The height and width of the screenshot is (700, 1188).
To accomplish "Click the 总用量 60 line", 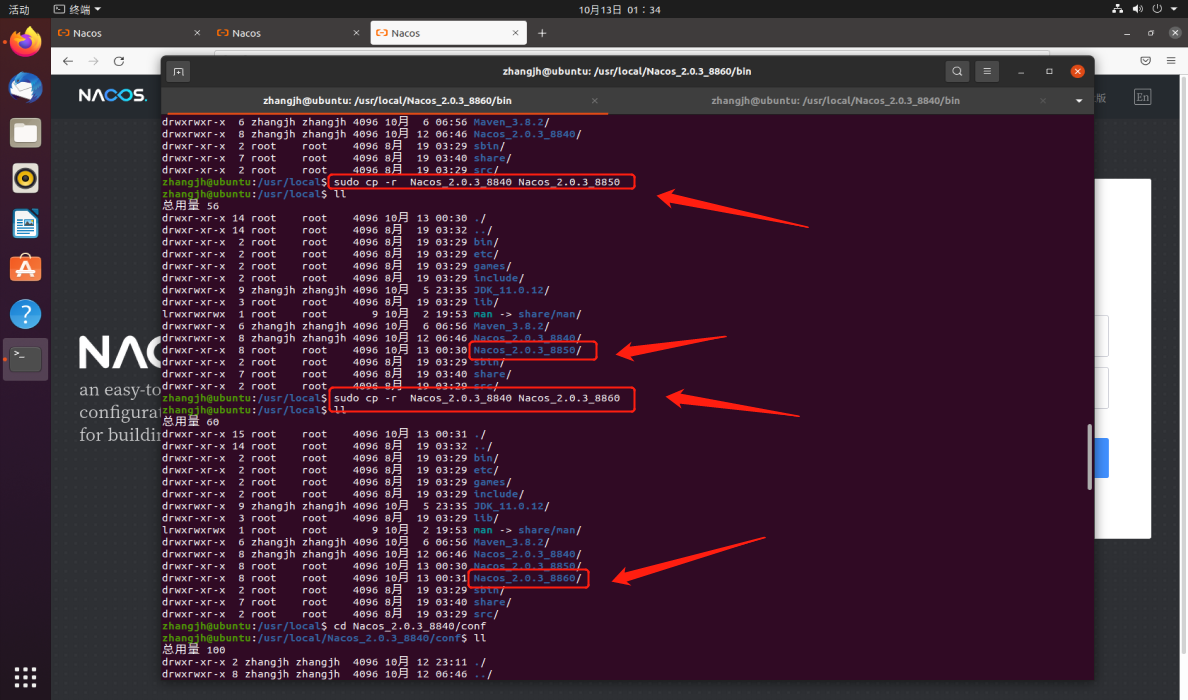I will click(191, 422).
